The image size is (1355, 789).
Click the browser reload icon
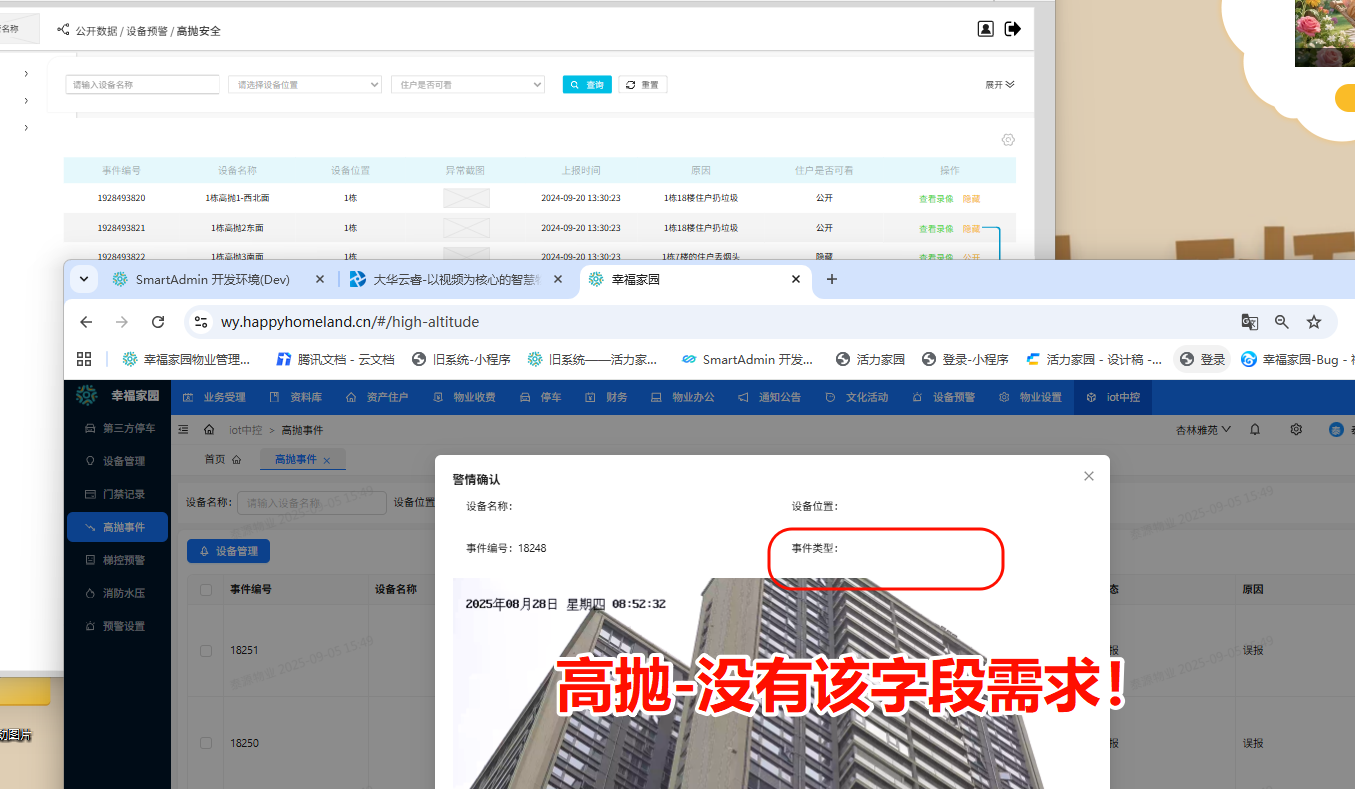pos(158,322)
